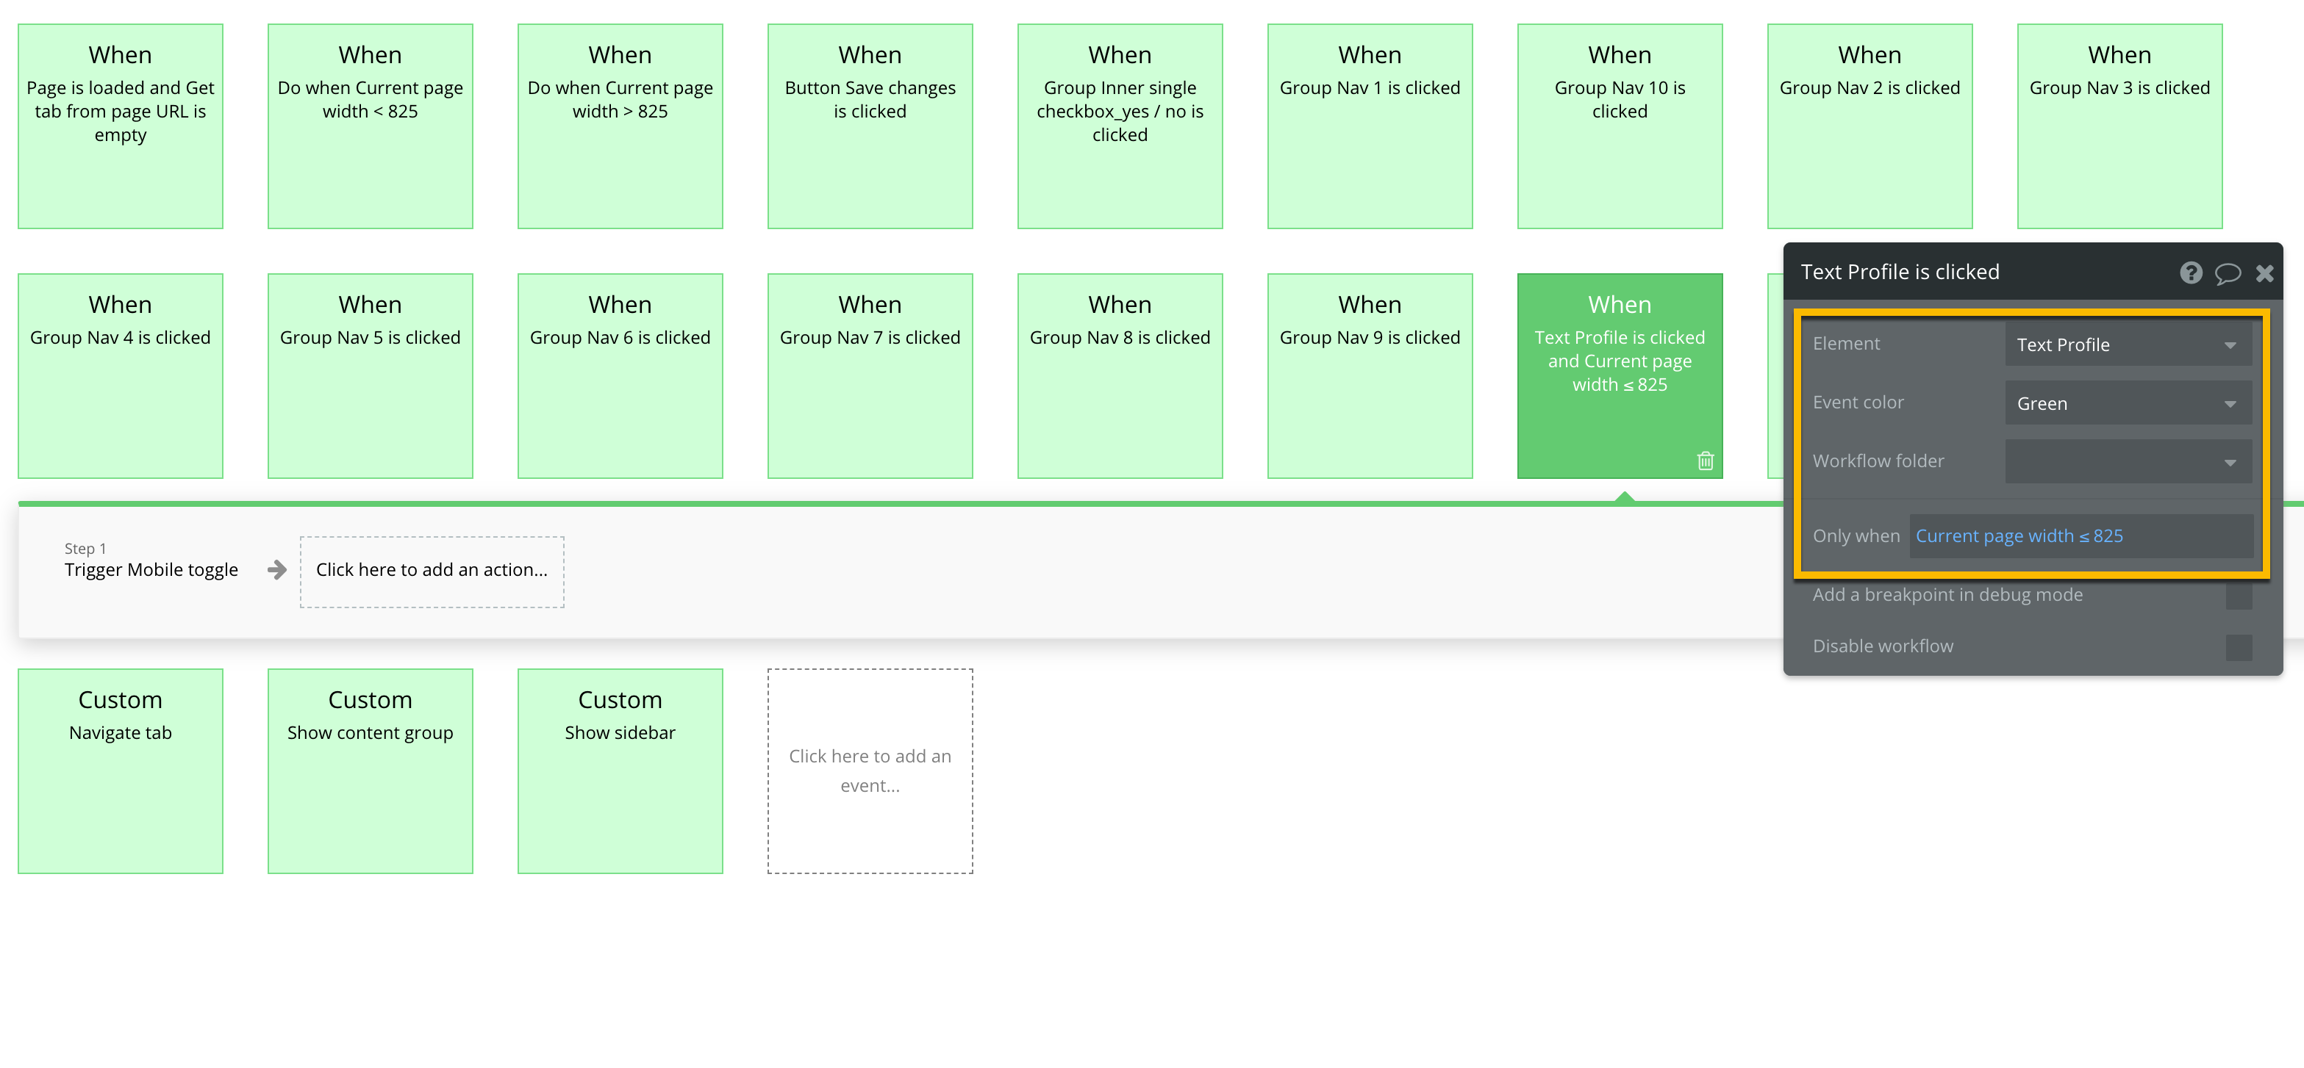Viewport: 2304px width, 1068px height.
Task: Select the Custom Show sidebar event
Action: click(620, 771)
